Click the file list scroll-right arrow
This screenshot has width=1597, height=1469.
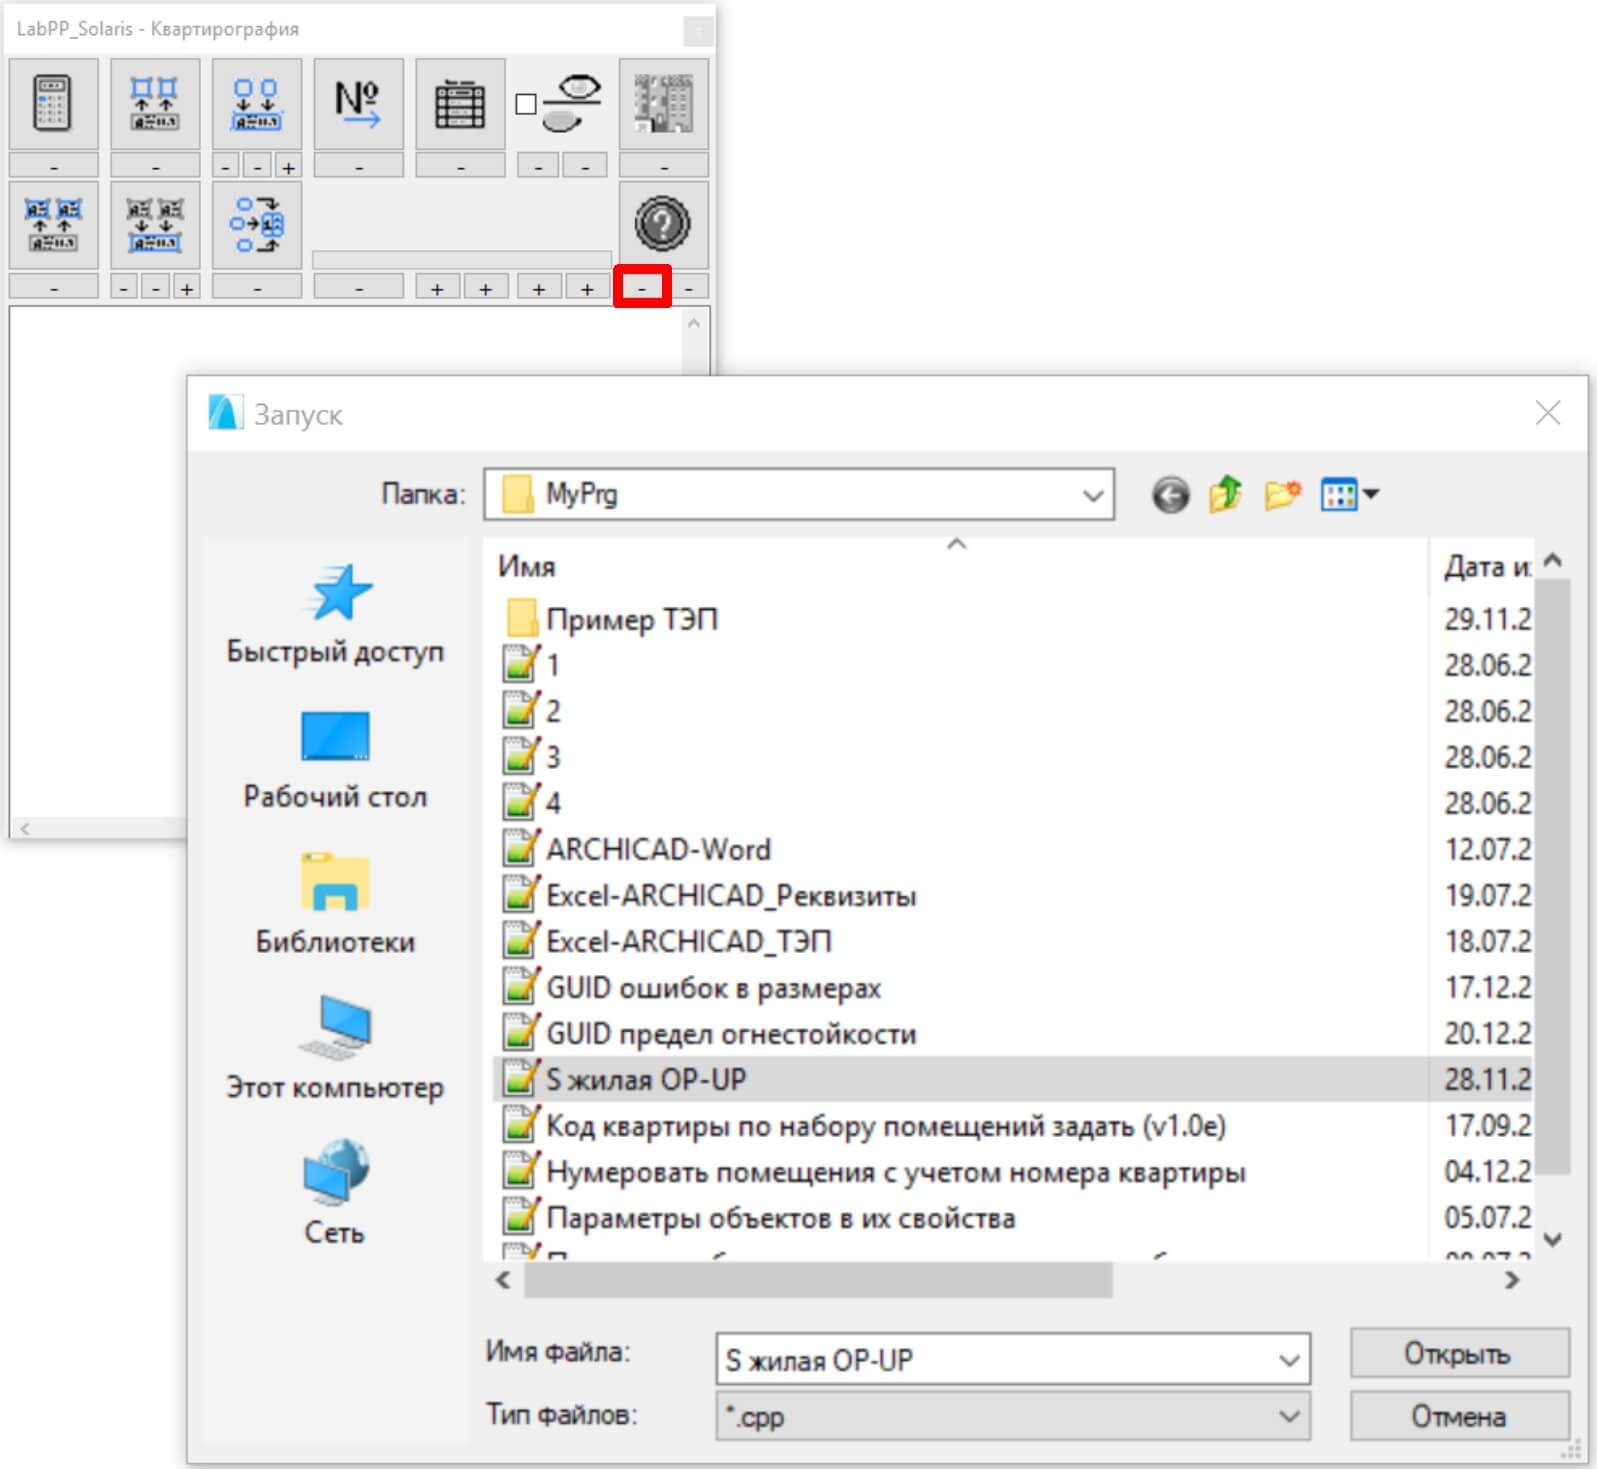[1511, 1280]
